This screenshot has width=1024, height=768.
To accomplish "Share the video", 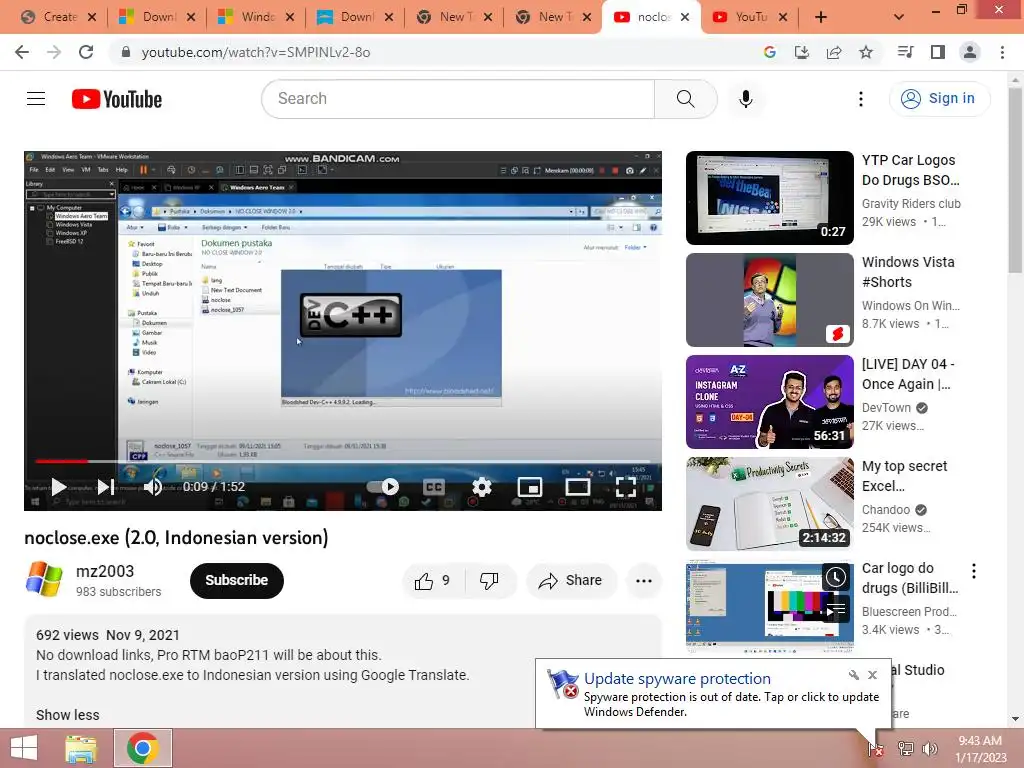I will 571,580.
